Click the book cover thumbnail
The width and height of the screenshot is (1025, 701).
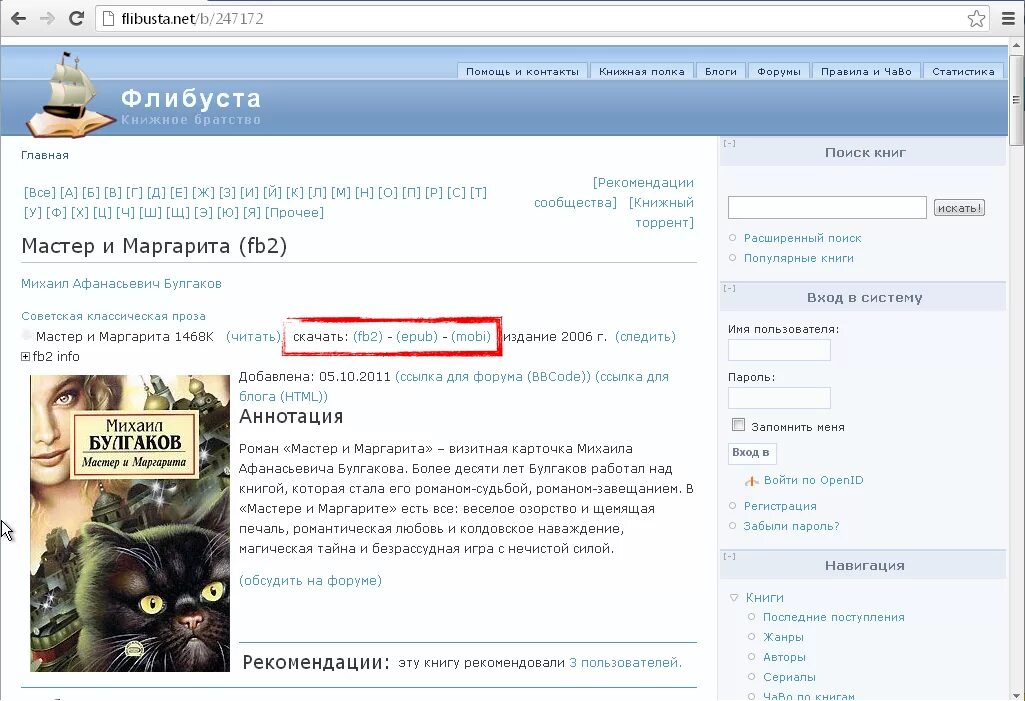coord(130,523)
